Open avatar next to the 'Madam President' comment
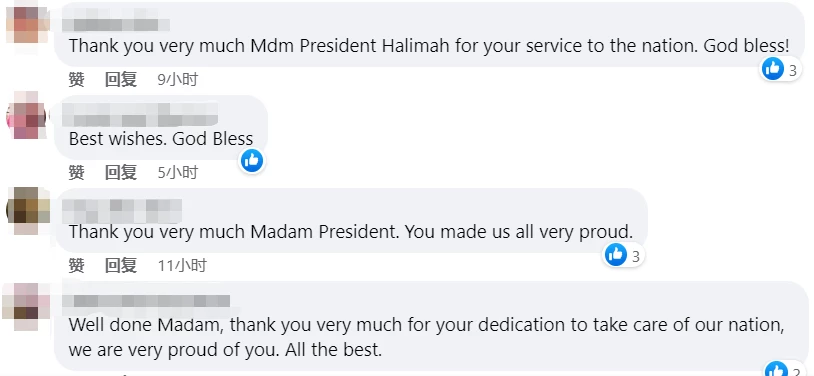The height and width of the screenshot is (376, 814). pos(27,210)
